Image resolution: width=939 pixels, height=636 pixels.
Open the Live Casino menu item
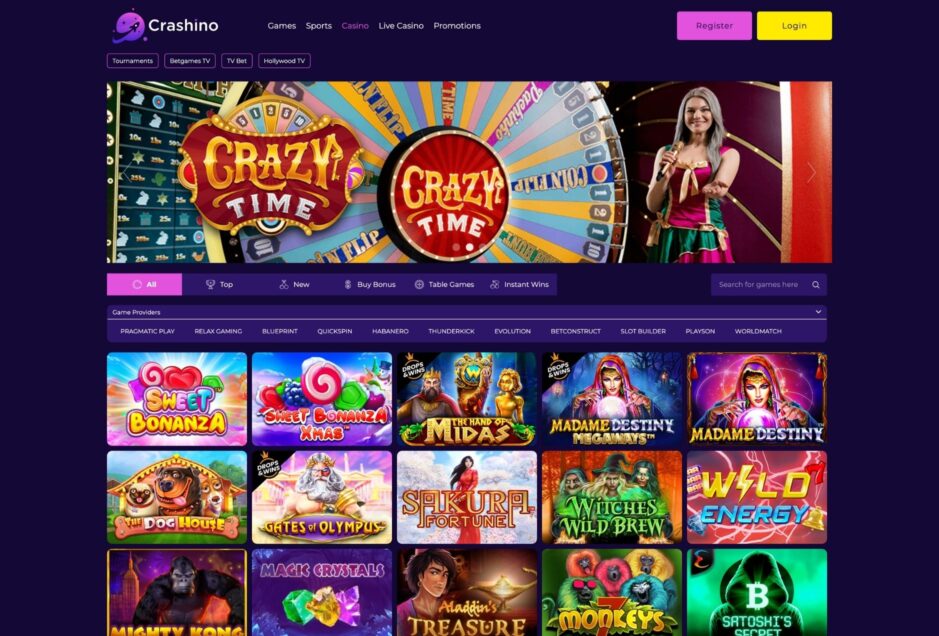(x=401, y=26)
